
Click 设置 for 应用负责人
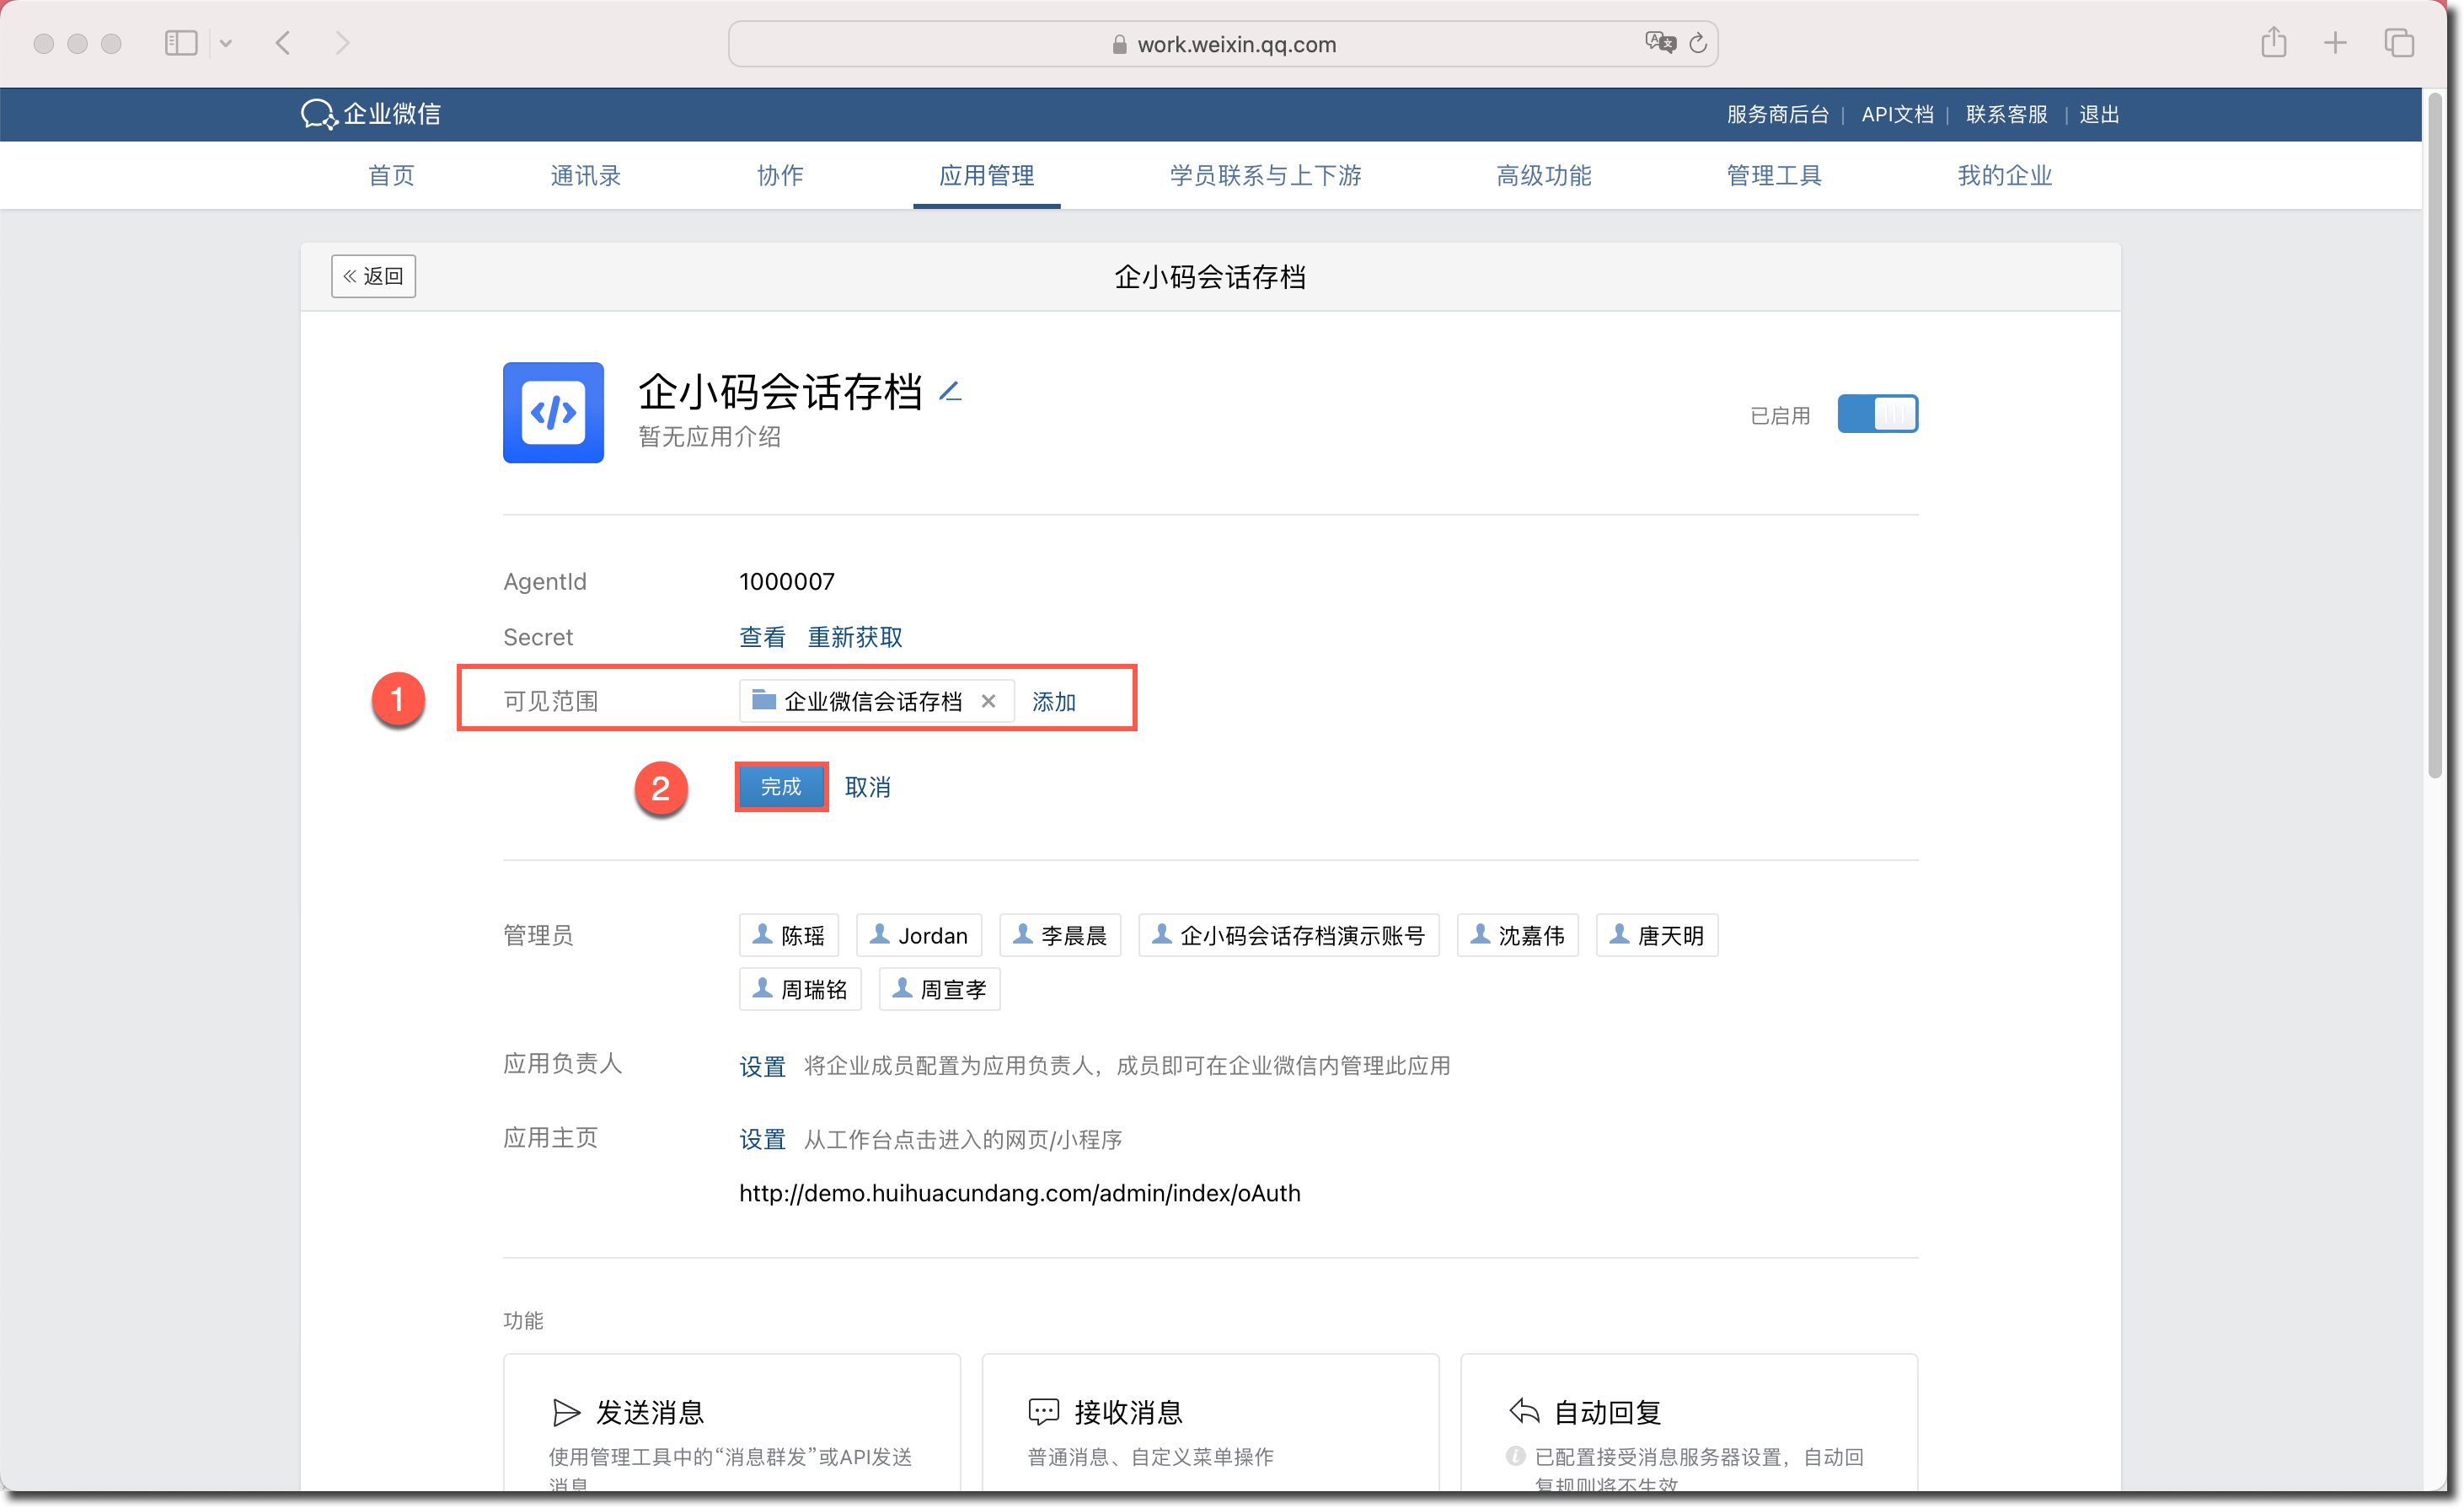click(762, 1066)
